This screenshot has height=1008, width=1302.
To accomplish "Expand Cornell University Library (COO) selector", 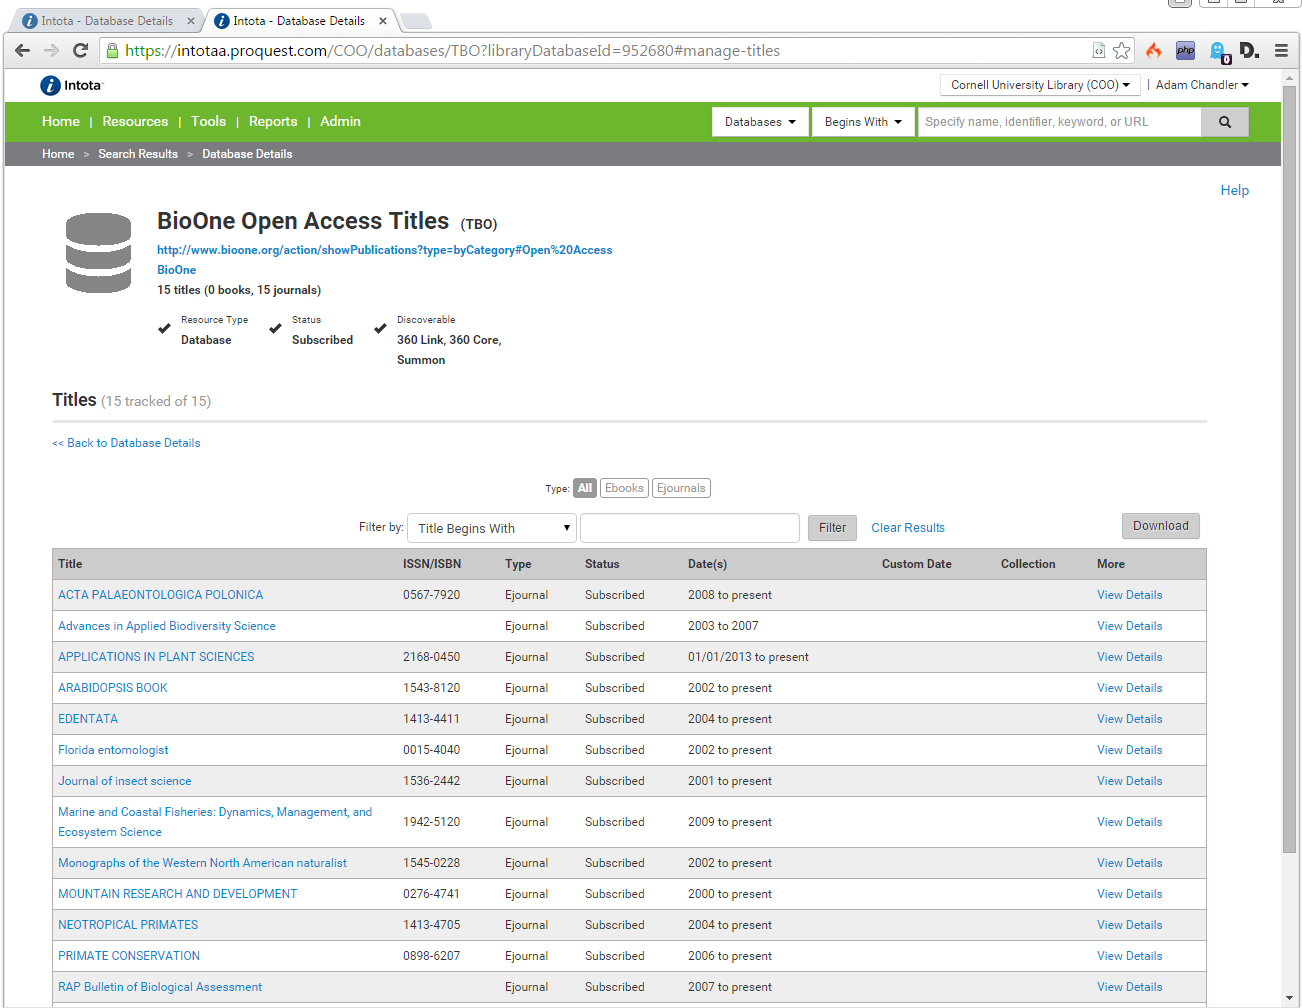I will coord(1040,85).
